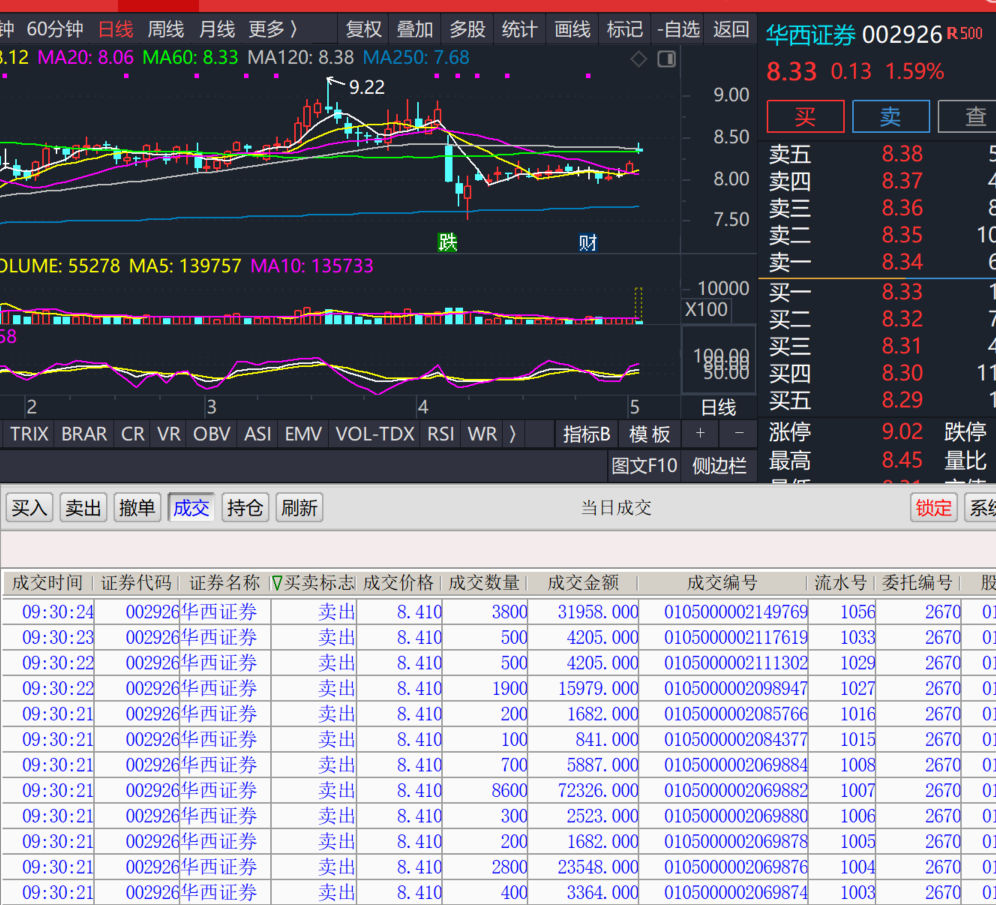Click the diamond icon above the chart

638,59
